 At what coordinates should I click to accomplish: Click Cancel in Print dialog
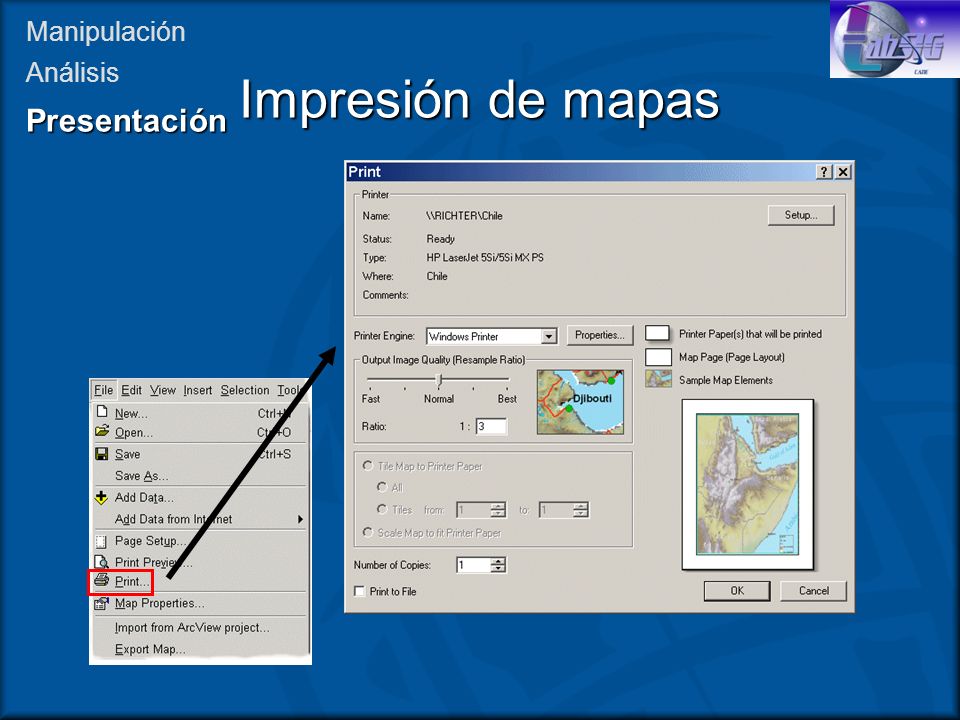tap(814, 591)
